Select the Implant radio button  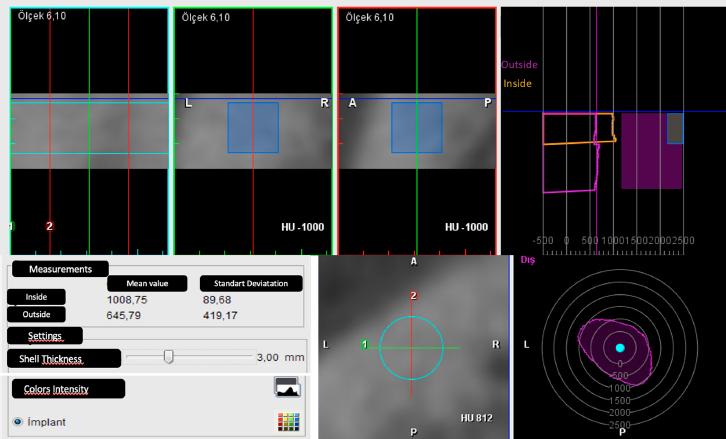point(18,422)
